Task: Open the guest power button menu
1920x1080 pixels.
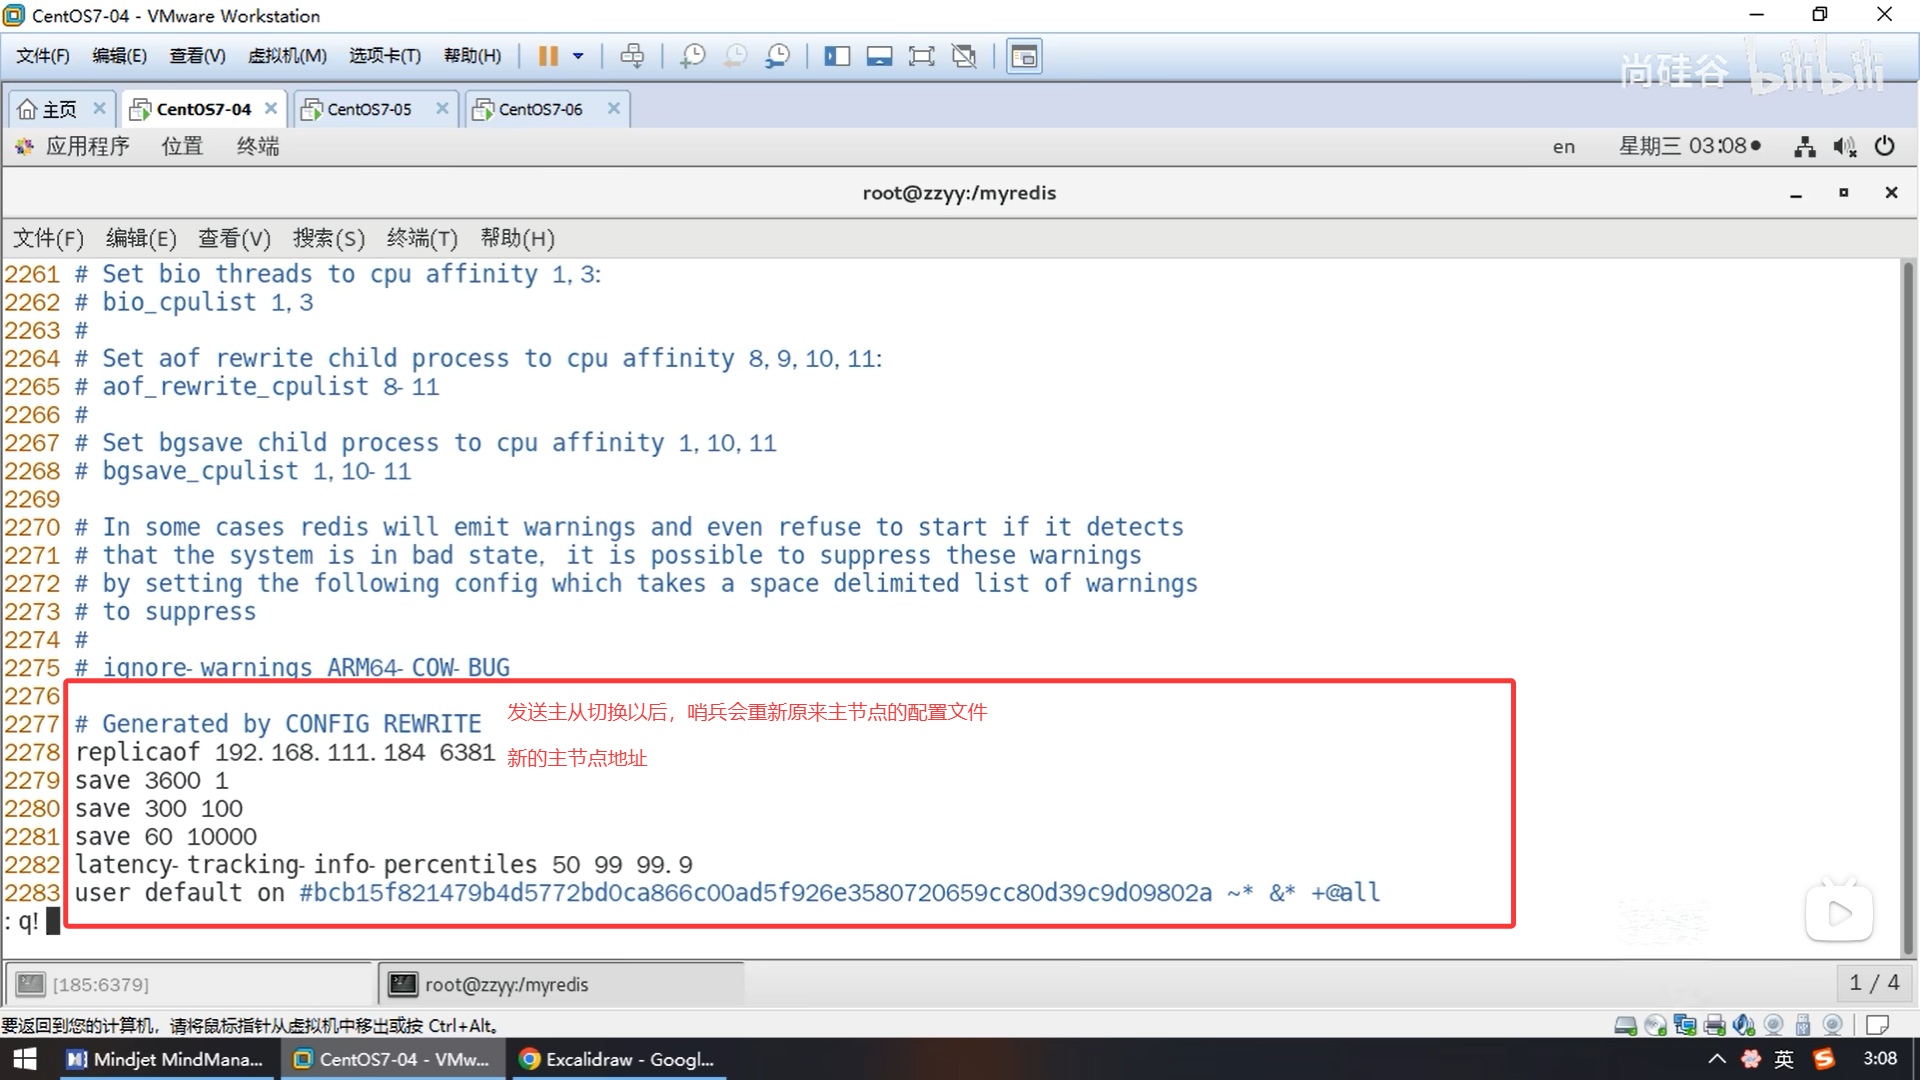Action: (x=1884, y=146)
